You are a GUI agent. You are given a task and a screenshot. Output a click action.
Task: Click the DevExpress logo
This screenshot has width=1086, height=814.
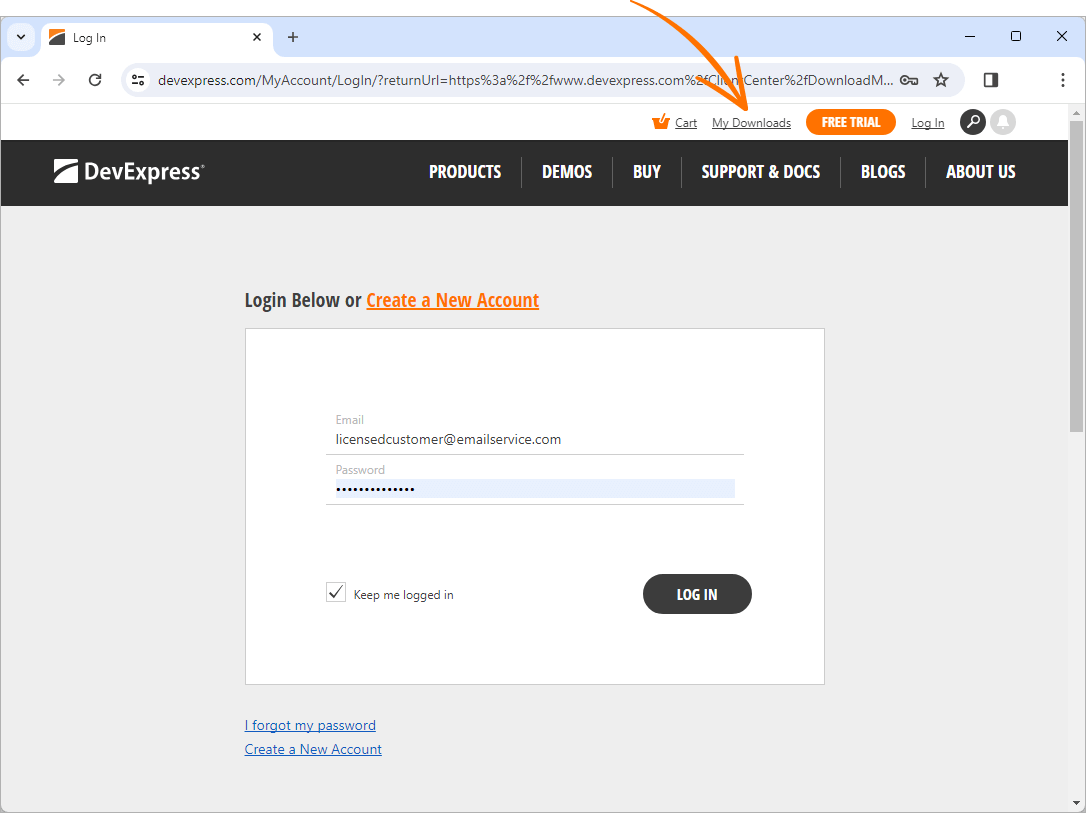128,172
